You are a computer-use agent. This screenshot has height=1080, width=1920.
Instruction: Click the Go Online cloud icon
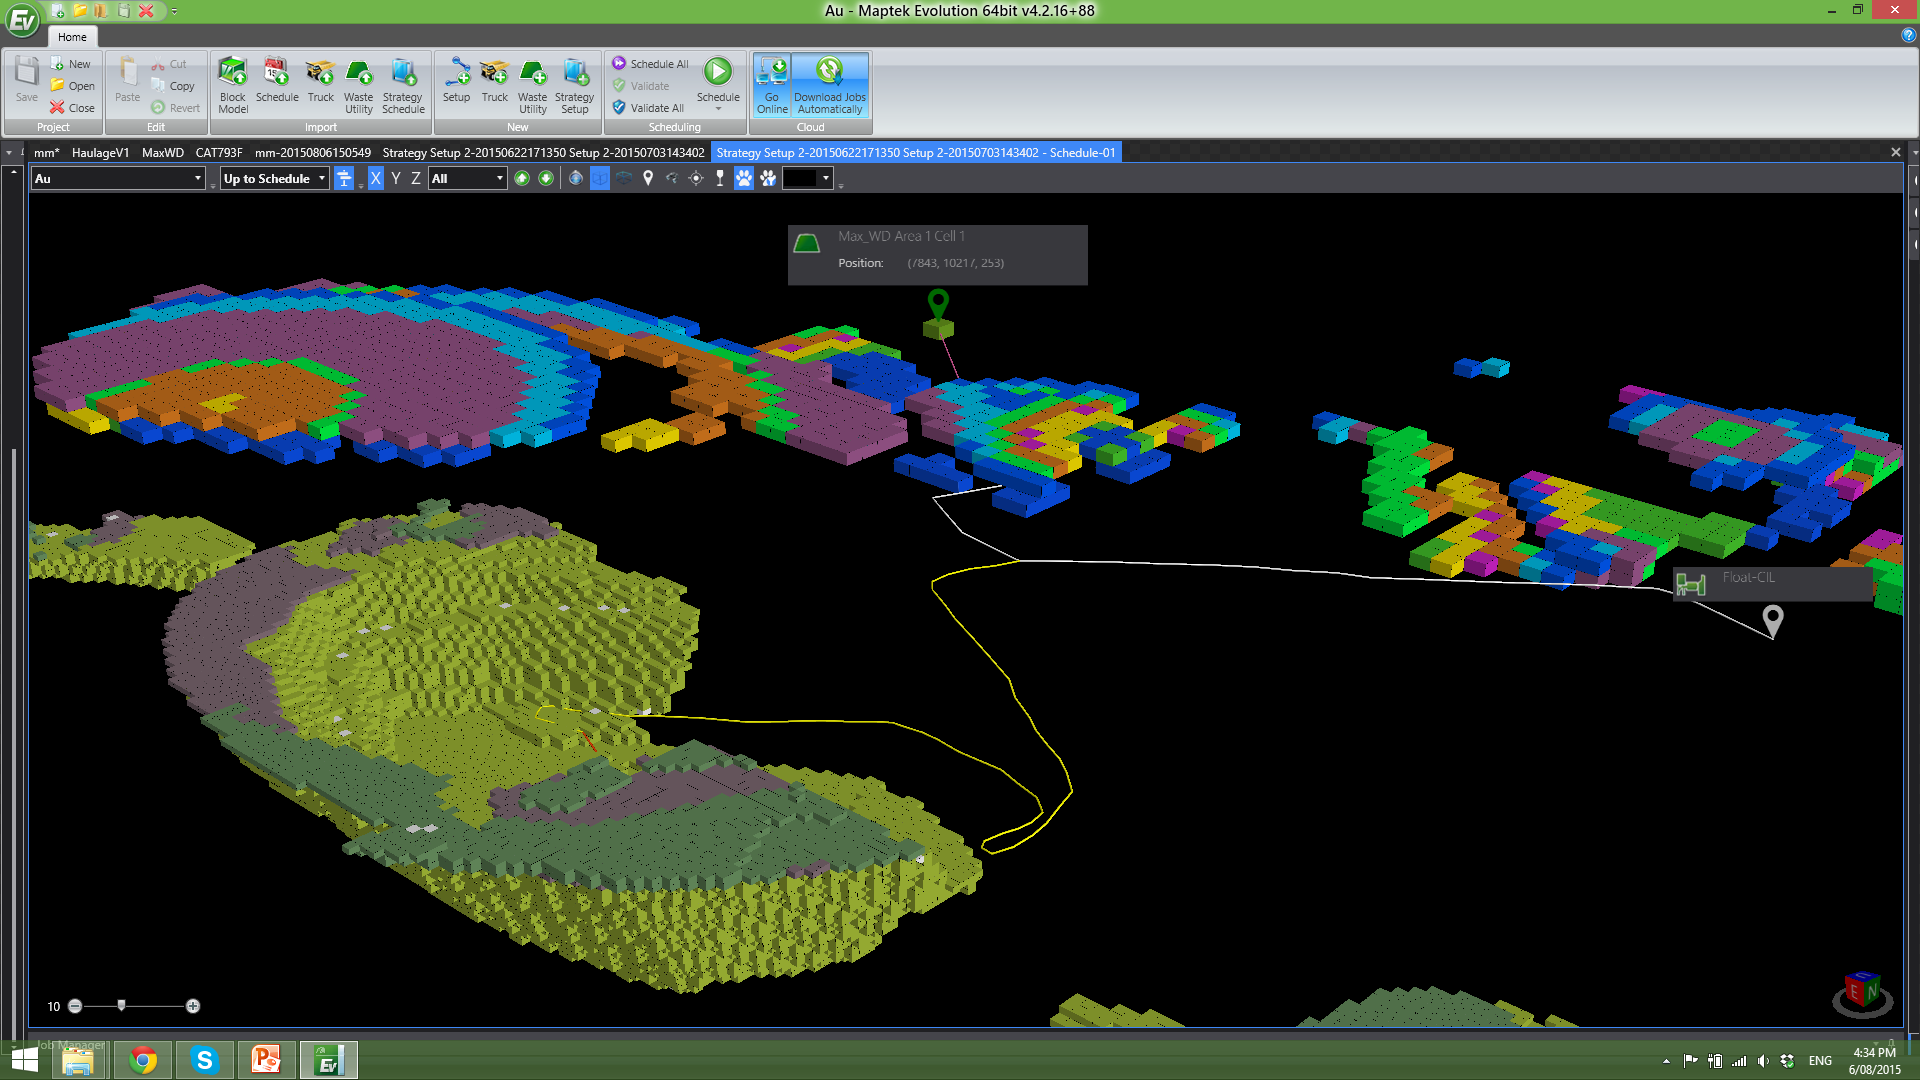tap(771, 84)
